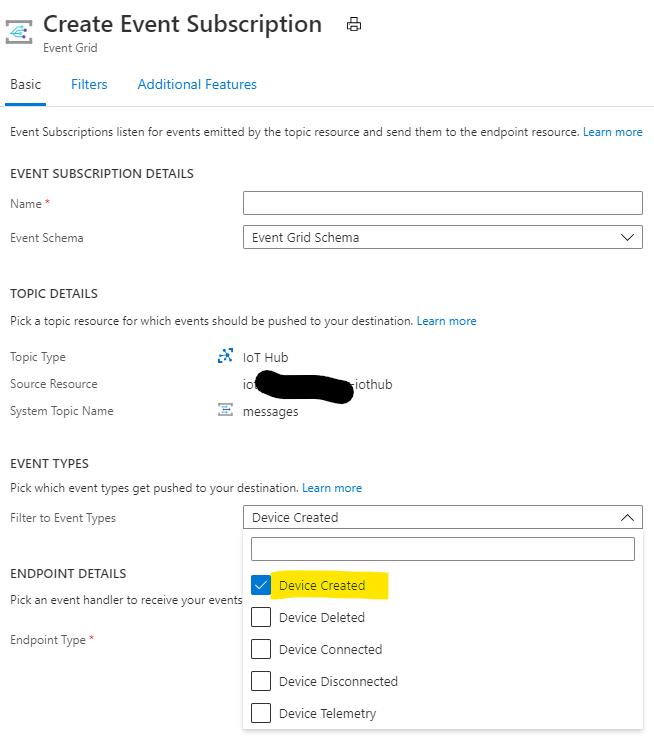654x740 pixels.
Task: Click the IoT Hub topic type text
Action: pos(265,358)
